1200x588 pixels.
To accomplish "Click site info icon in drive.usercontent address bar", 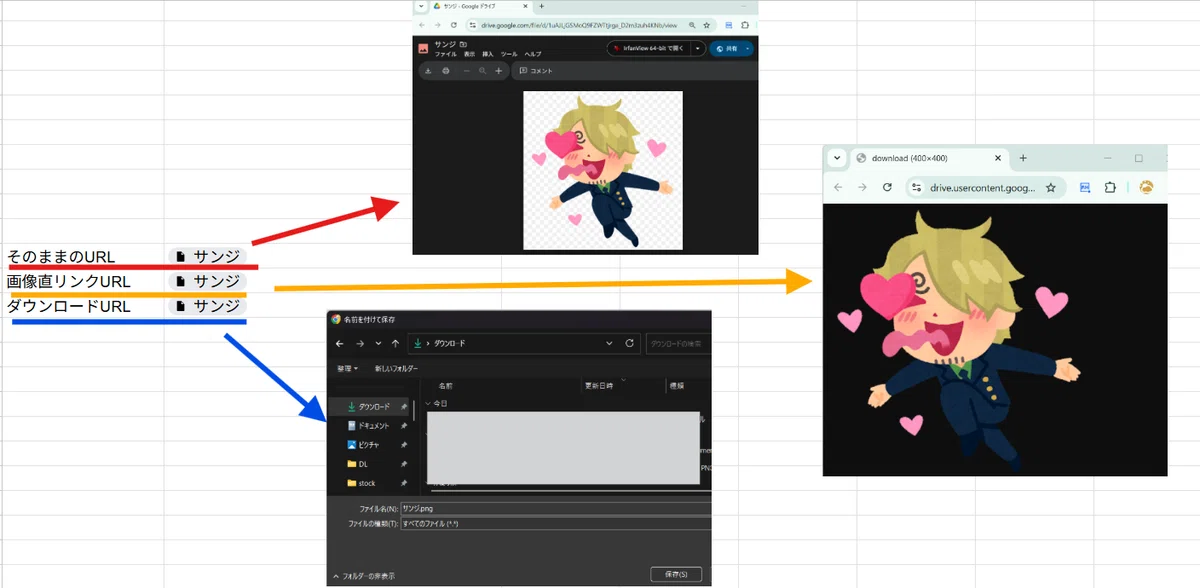I will click(916, 187).
